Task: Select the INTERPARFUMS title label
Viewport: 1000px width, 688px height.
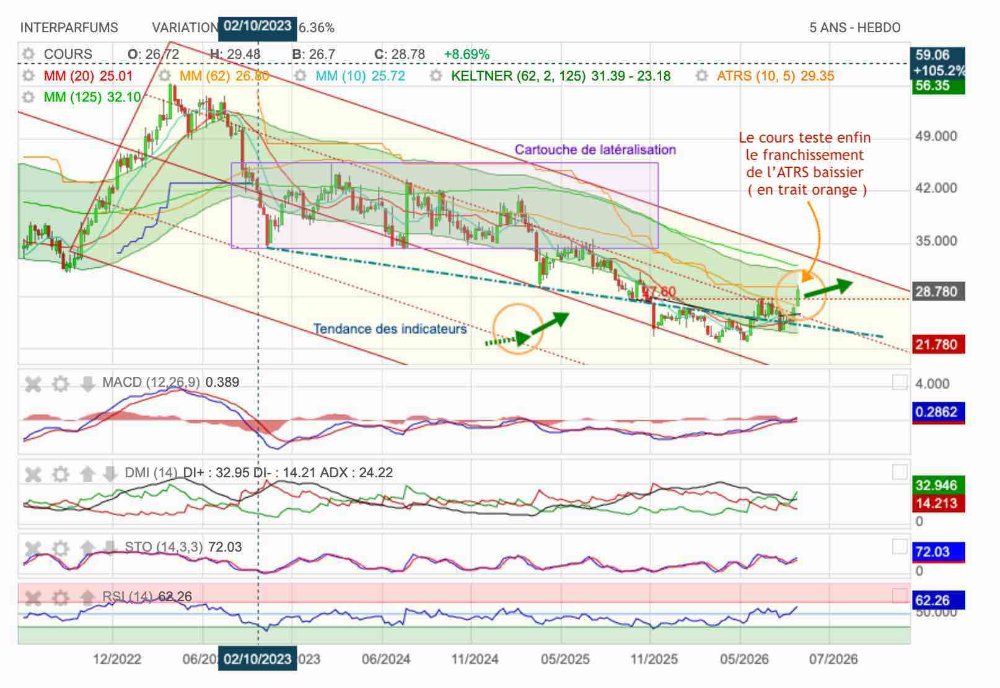Action: click(x=69, y=27)
